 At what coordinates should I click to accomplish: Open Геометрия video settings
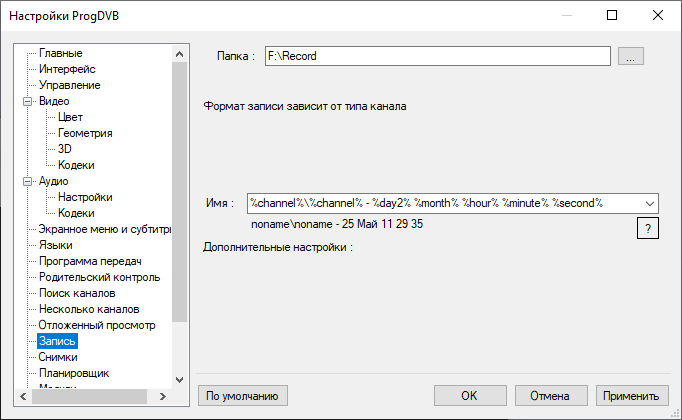point(85,133)
